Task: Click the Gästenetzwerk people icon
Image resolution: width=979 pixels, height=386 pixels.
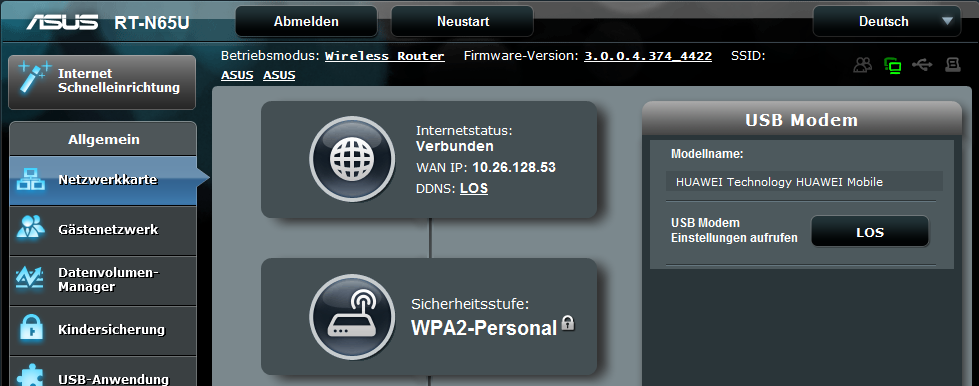Action: 30,227
